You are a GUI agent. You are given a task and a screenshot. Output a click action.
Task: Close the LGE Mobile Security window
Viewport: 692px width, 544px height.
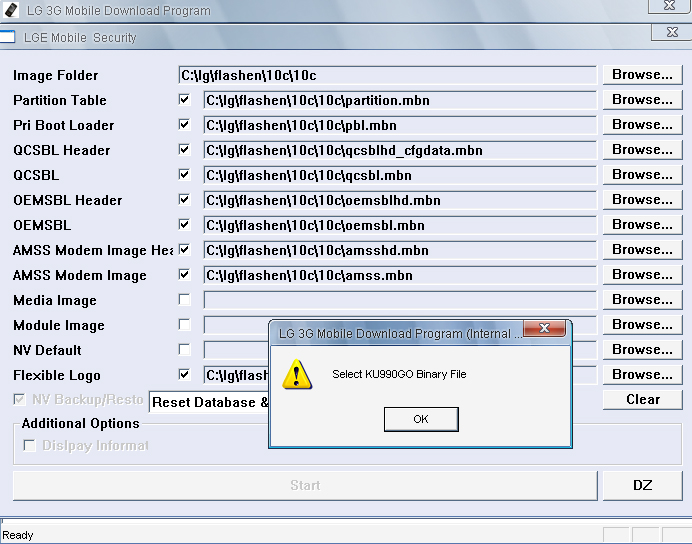point(672,32)
